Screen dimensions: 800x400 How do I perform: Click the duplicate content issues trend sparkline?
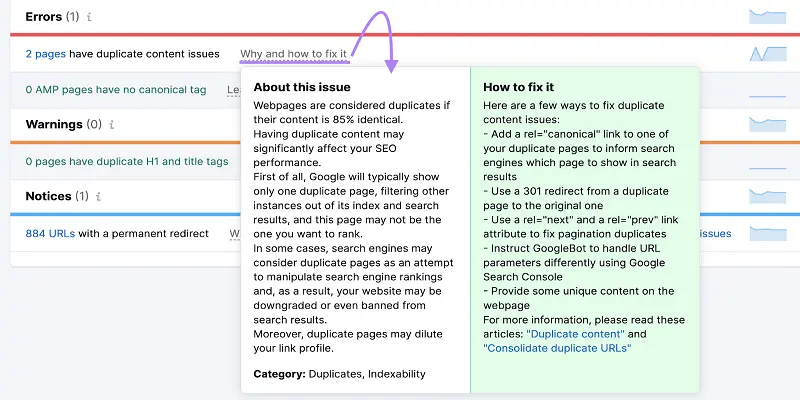pos(767,53)
